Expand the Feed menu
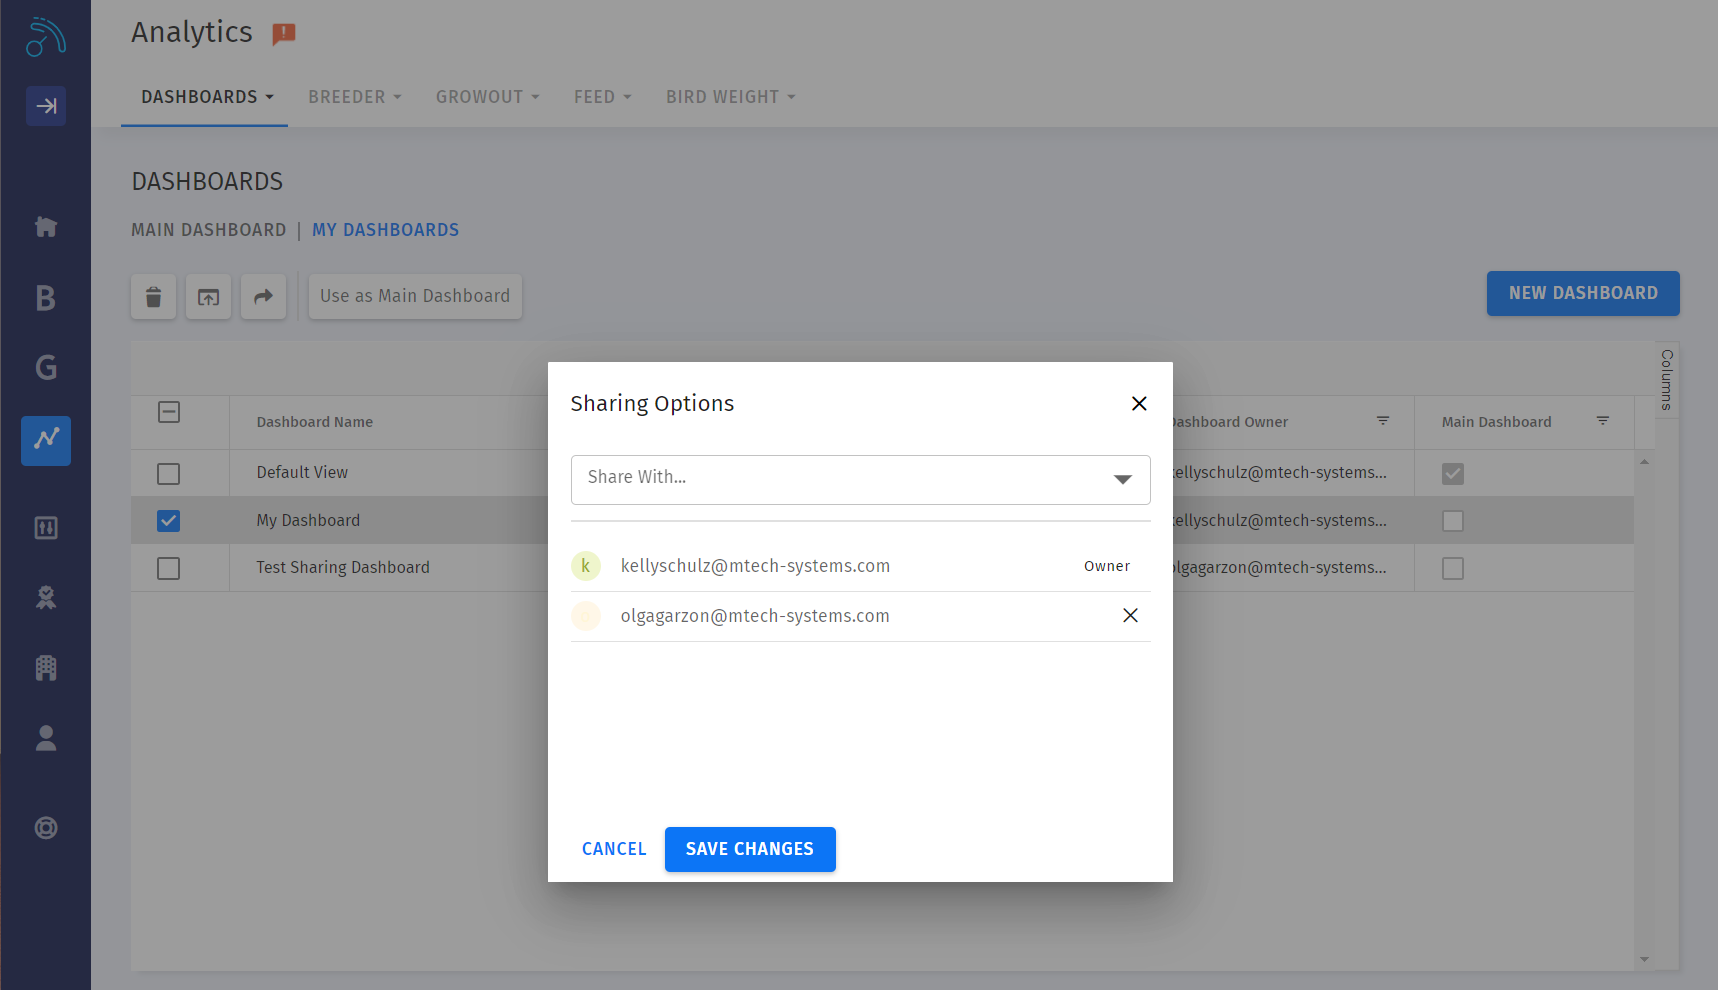The image size is (1718, 990). coord(603,97)
